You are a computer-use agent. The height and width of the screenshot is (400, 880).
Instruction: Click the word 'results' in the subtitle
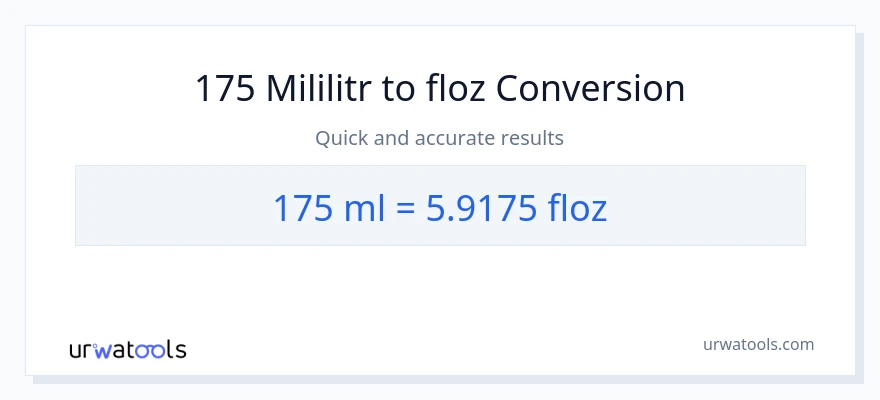click(x=534, y=138)
